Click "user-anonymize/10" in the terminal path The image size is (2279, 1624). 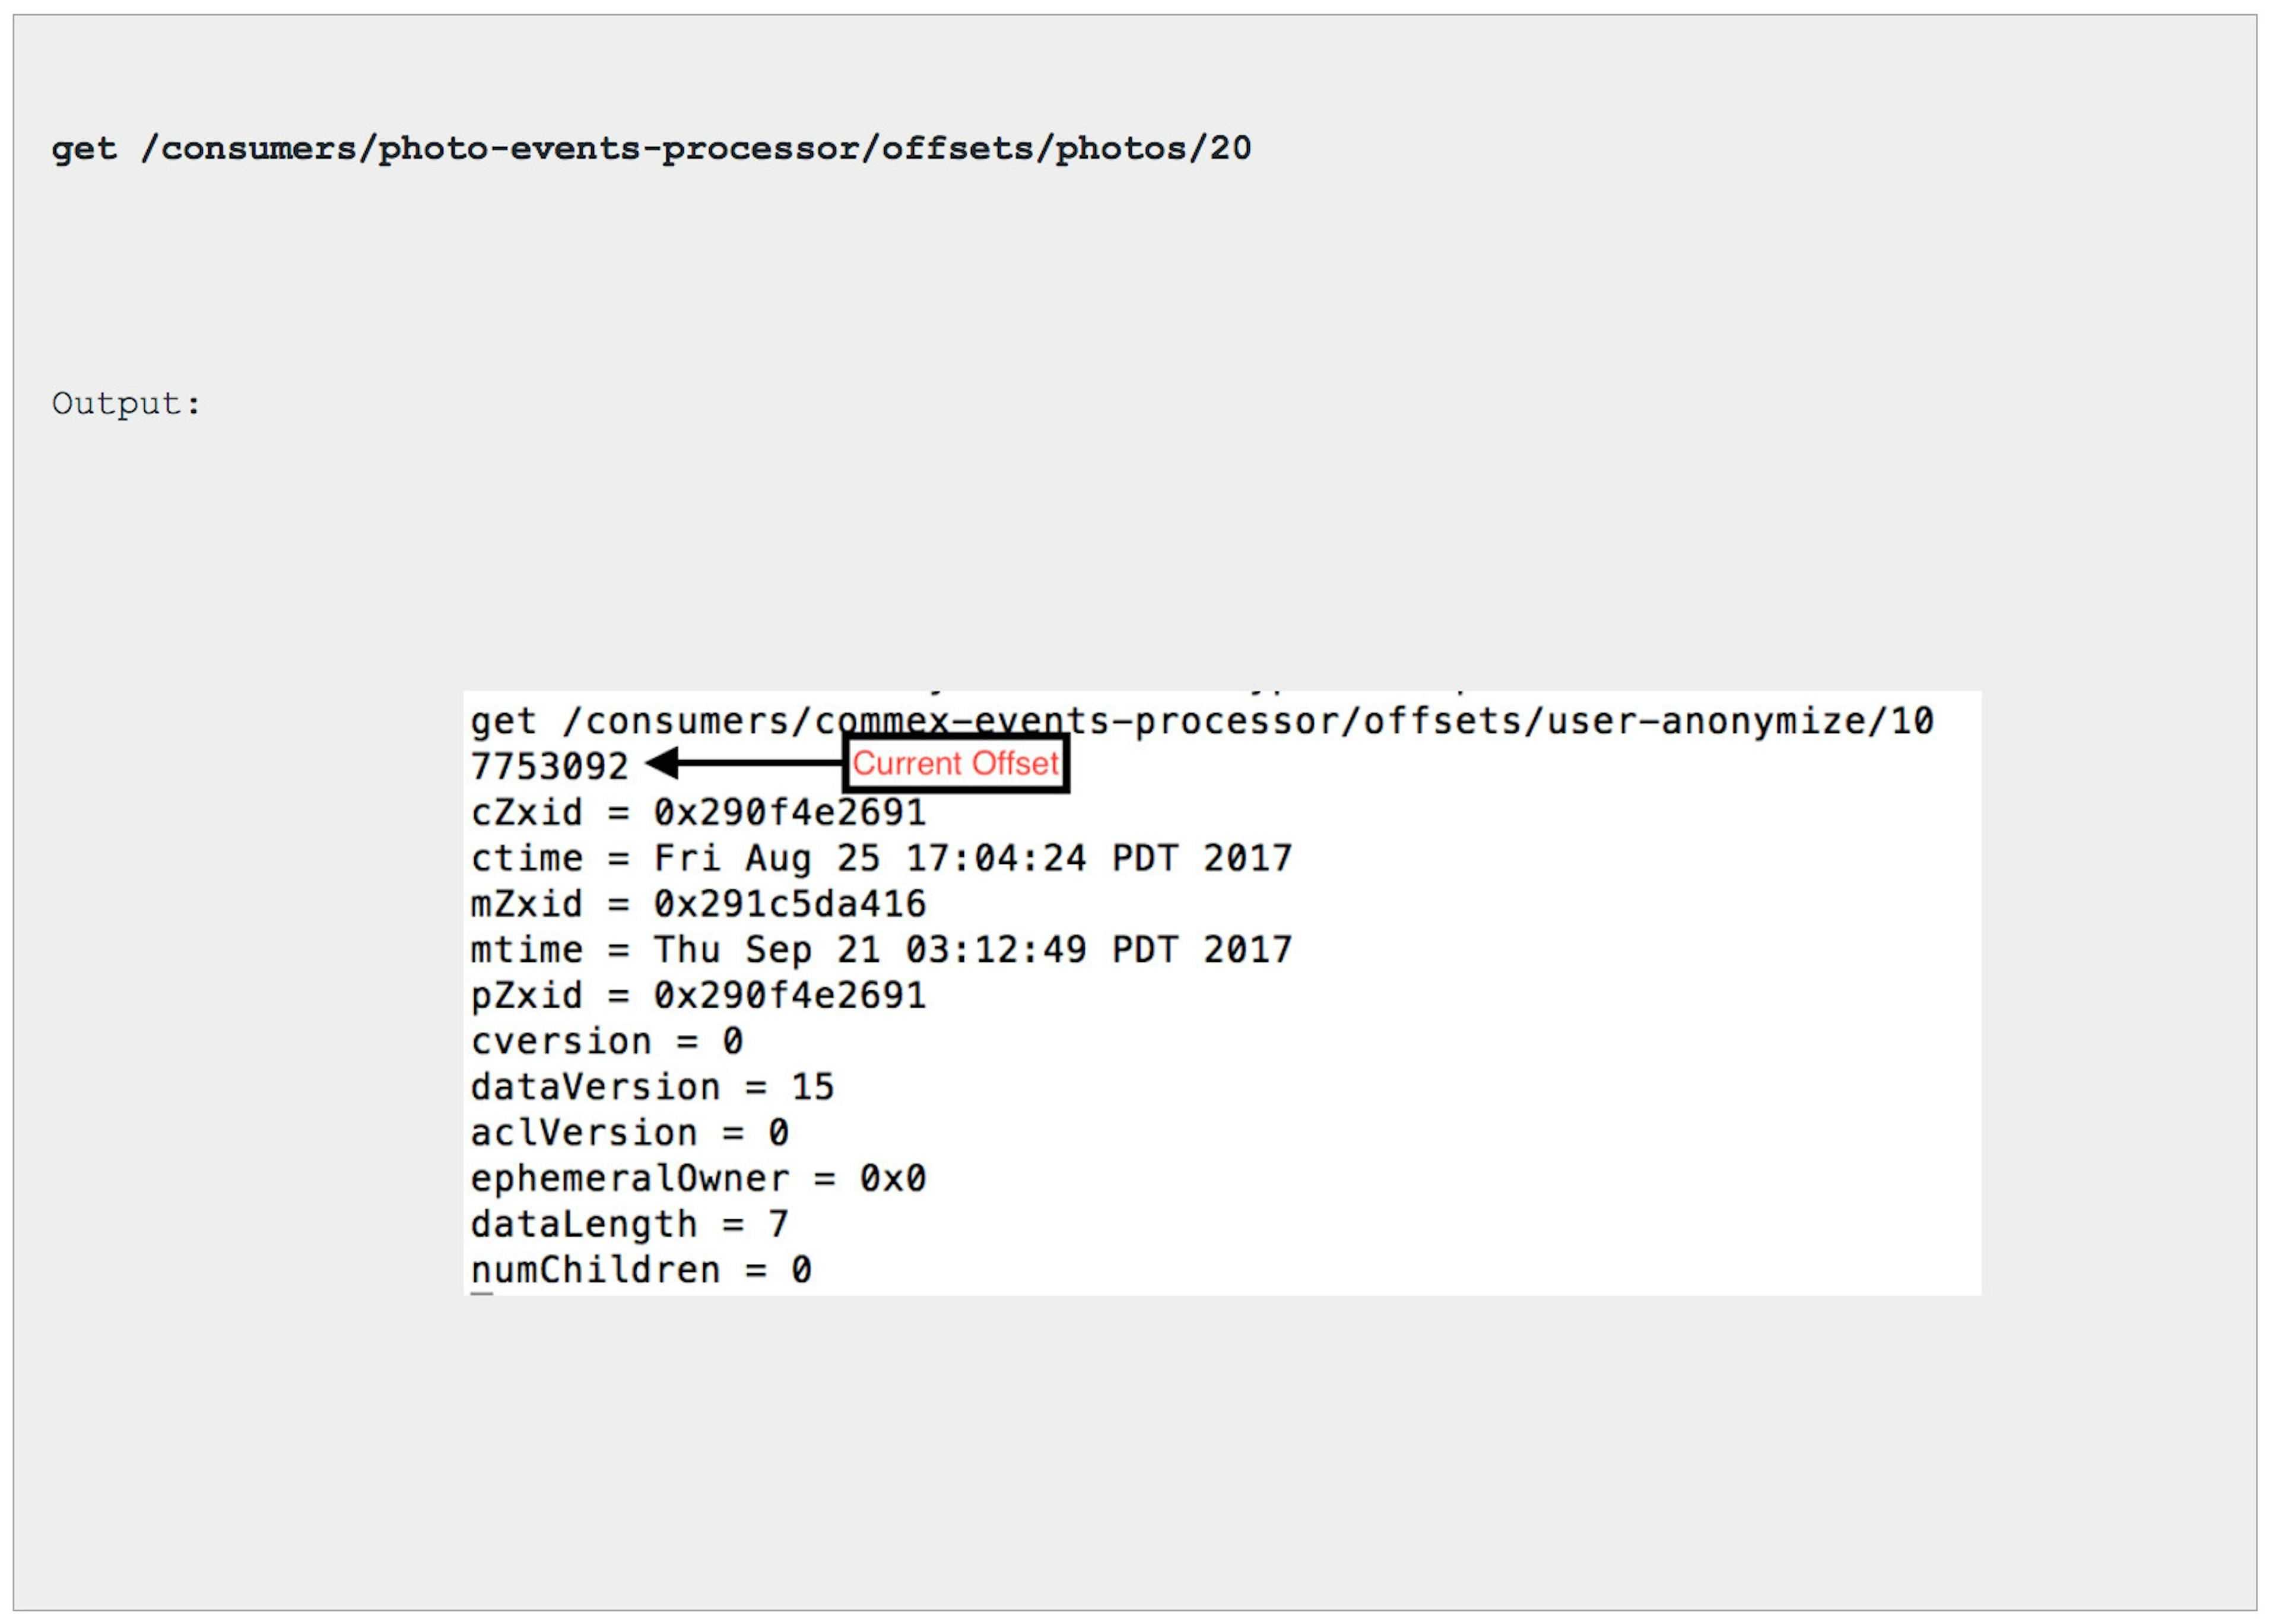[1740, 721]
